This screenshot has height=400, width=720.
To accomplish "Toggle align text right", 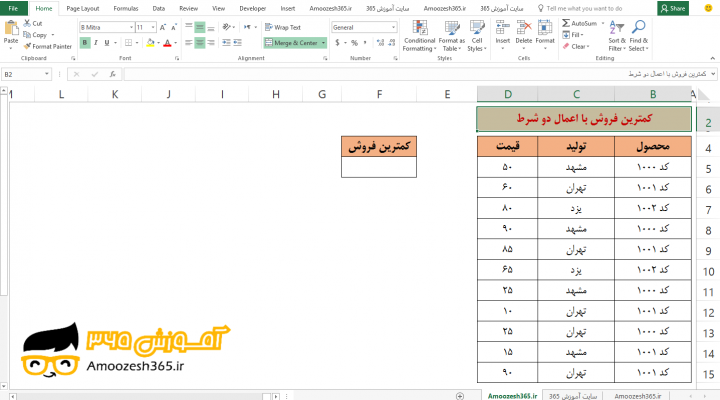I will coord(211,43).
